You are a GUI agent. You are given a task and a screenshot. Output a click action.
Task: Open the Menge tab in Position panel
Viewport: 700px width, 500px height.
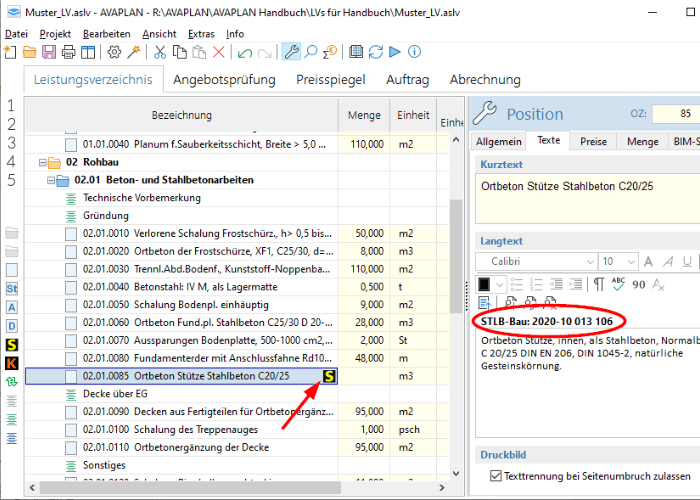pyautogui.click(x=643, y=142)
